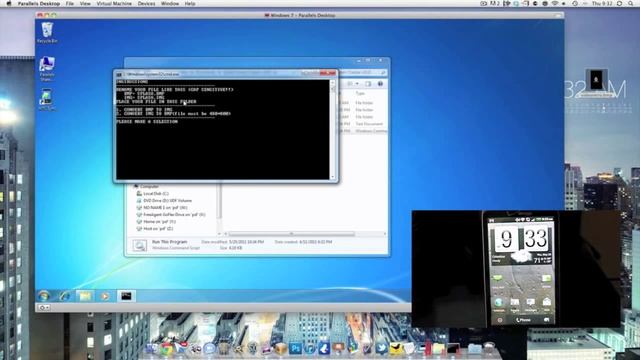The image size is (640, 360).
Task: Select the Home on 'psf' drive
Action: [x=156, y=221]
